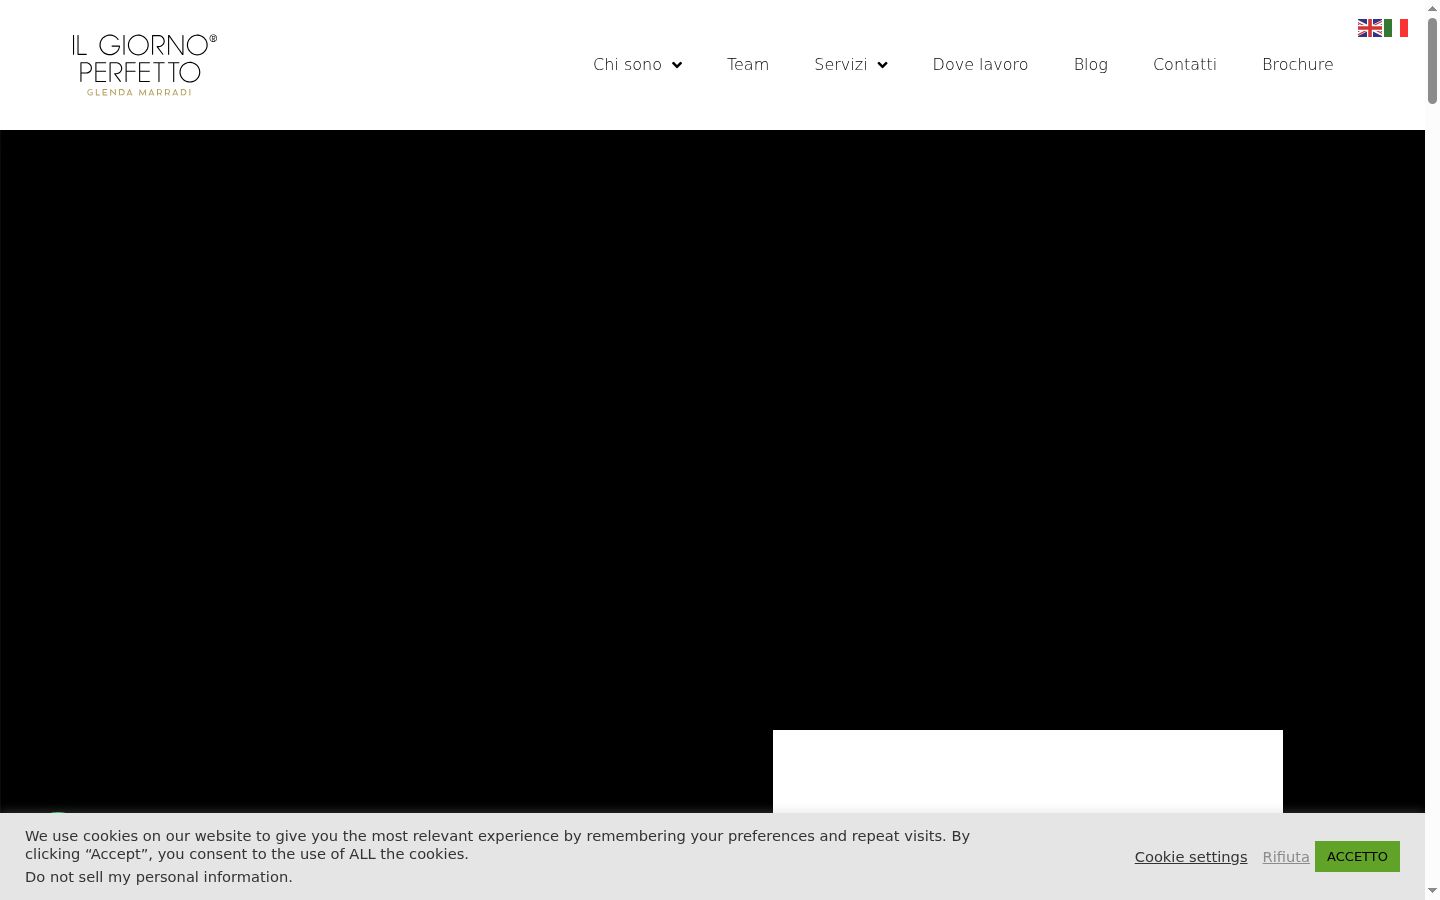Open Cookie settings
Viewport: 1440px width, 900px height.
coord(1191,857)
